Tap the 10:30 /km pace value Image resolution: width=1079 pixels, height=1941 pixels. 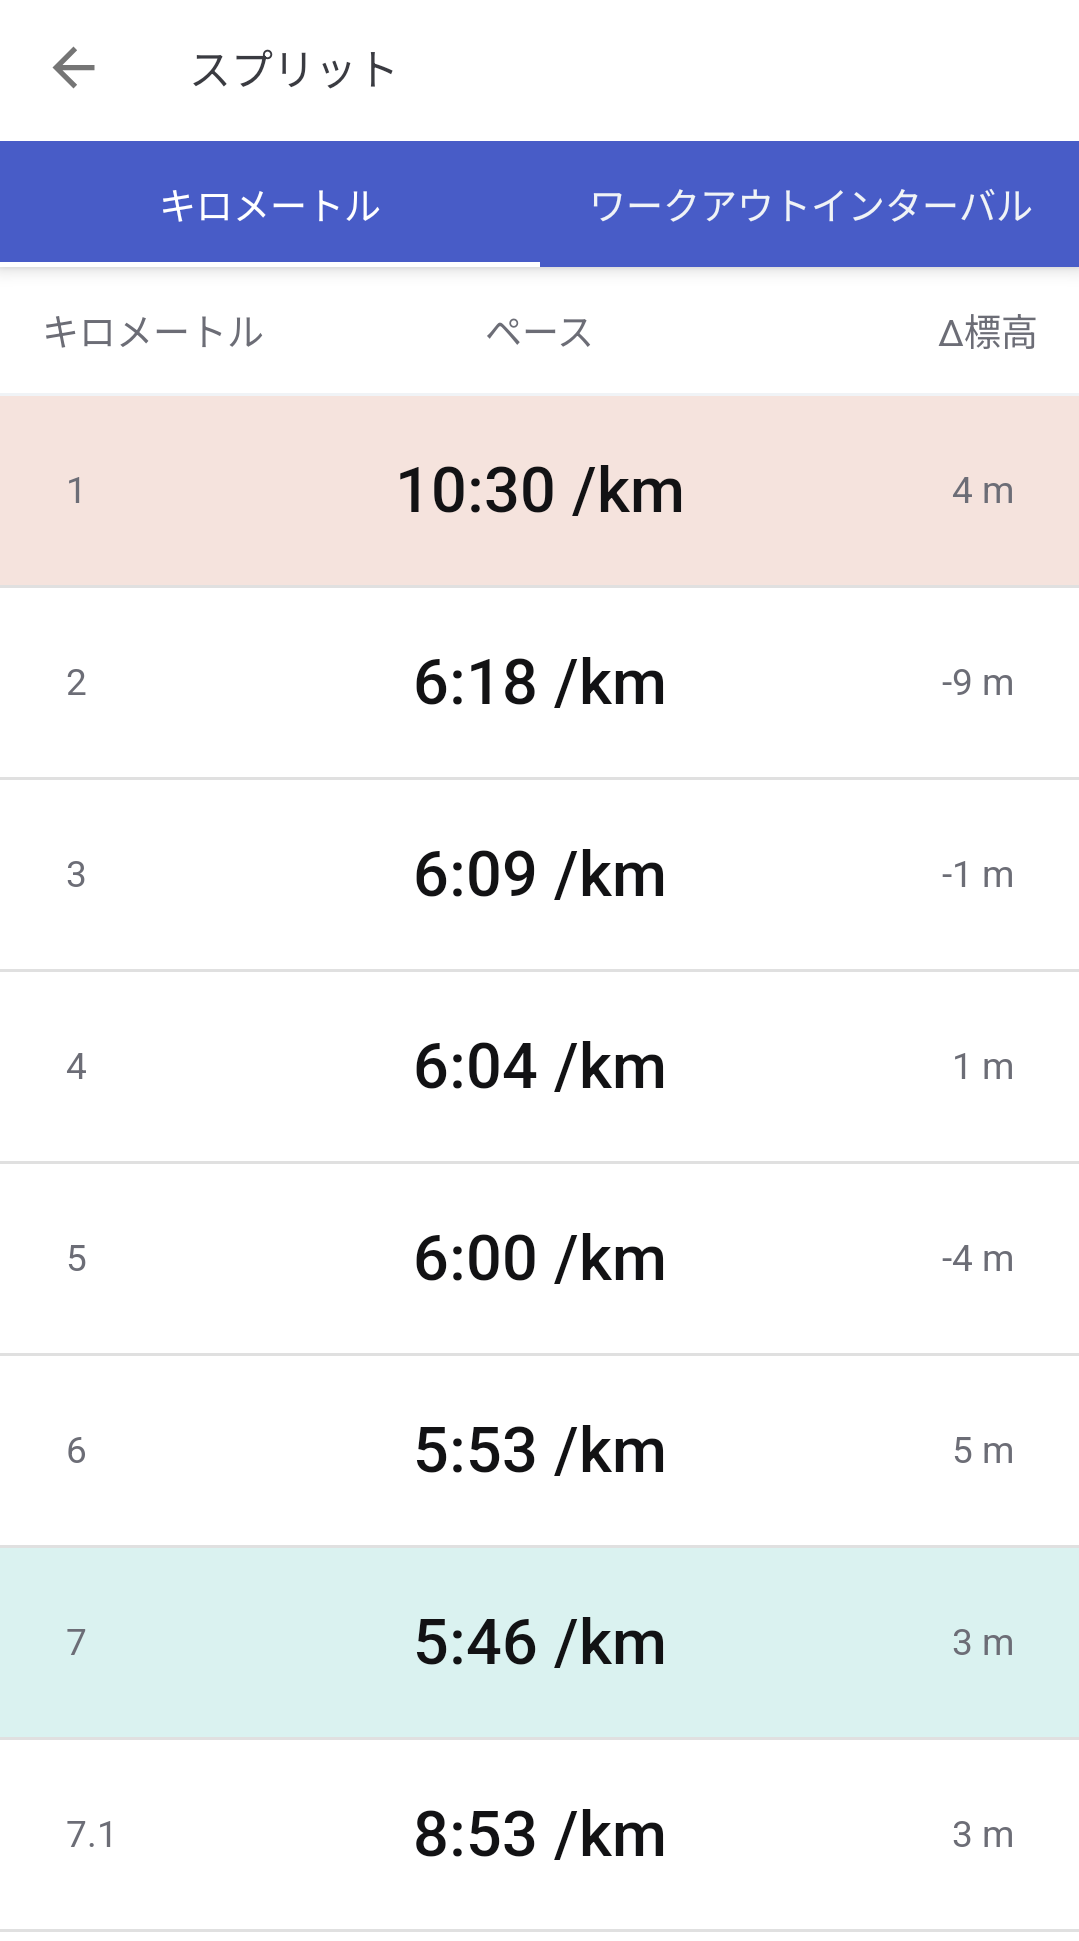coord(539,490)
